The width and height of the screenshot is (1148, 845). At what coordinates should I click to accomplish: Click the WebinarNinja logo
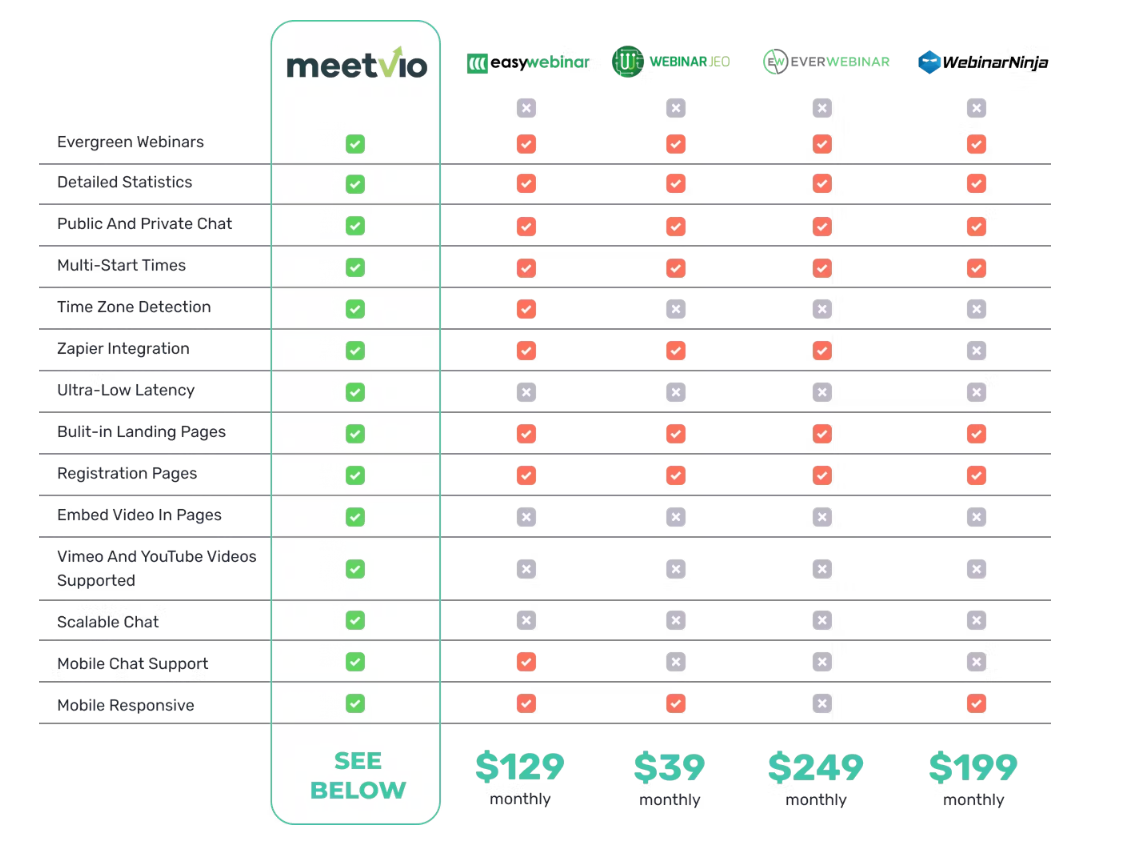tap(983, 62)
